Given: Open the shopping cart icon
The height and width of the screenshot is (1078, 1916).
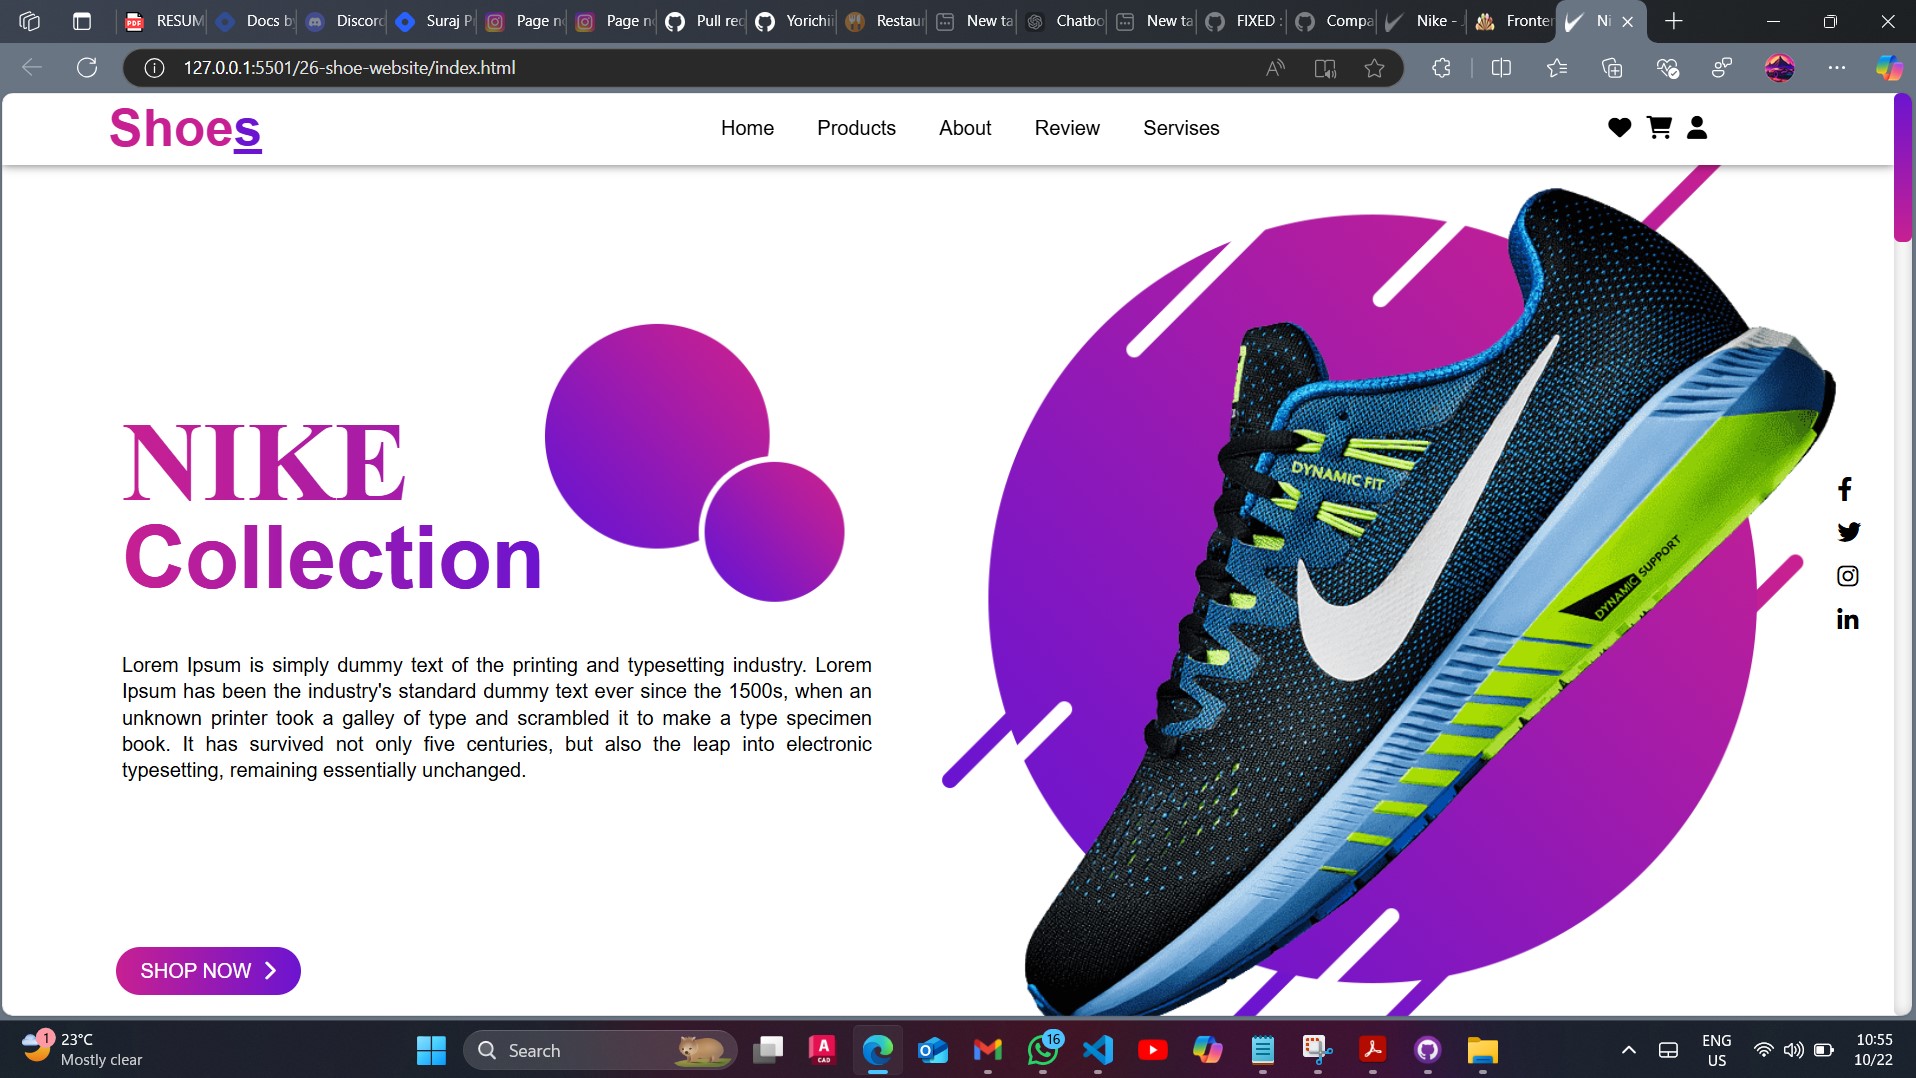Looking at the screenshot, I should point(1659,128).
